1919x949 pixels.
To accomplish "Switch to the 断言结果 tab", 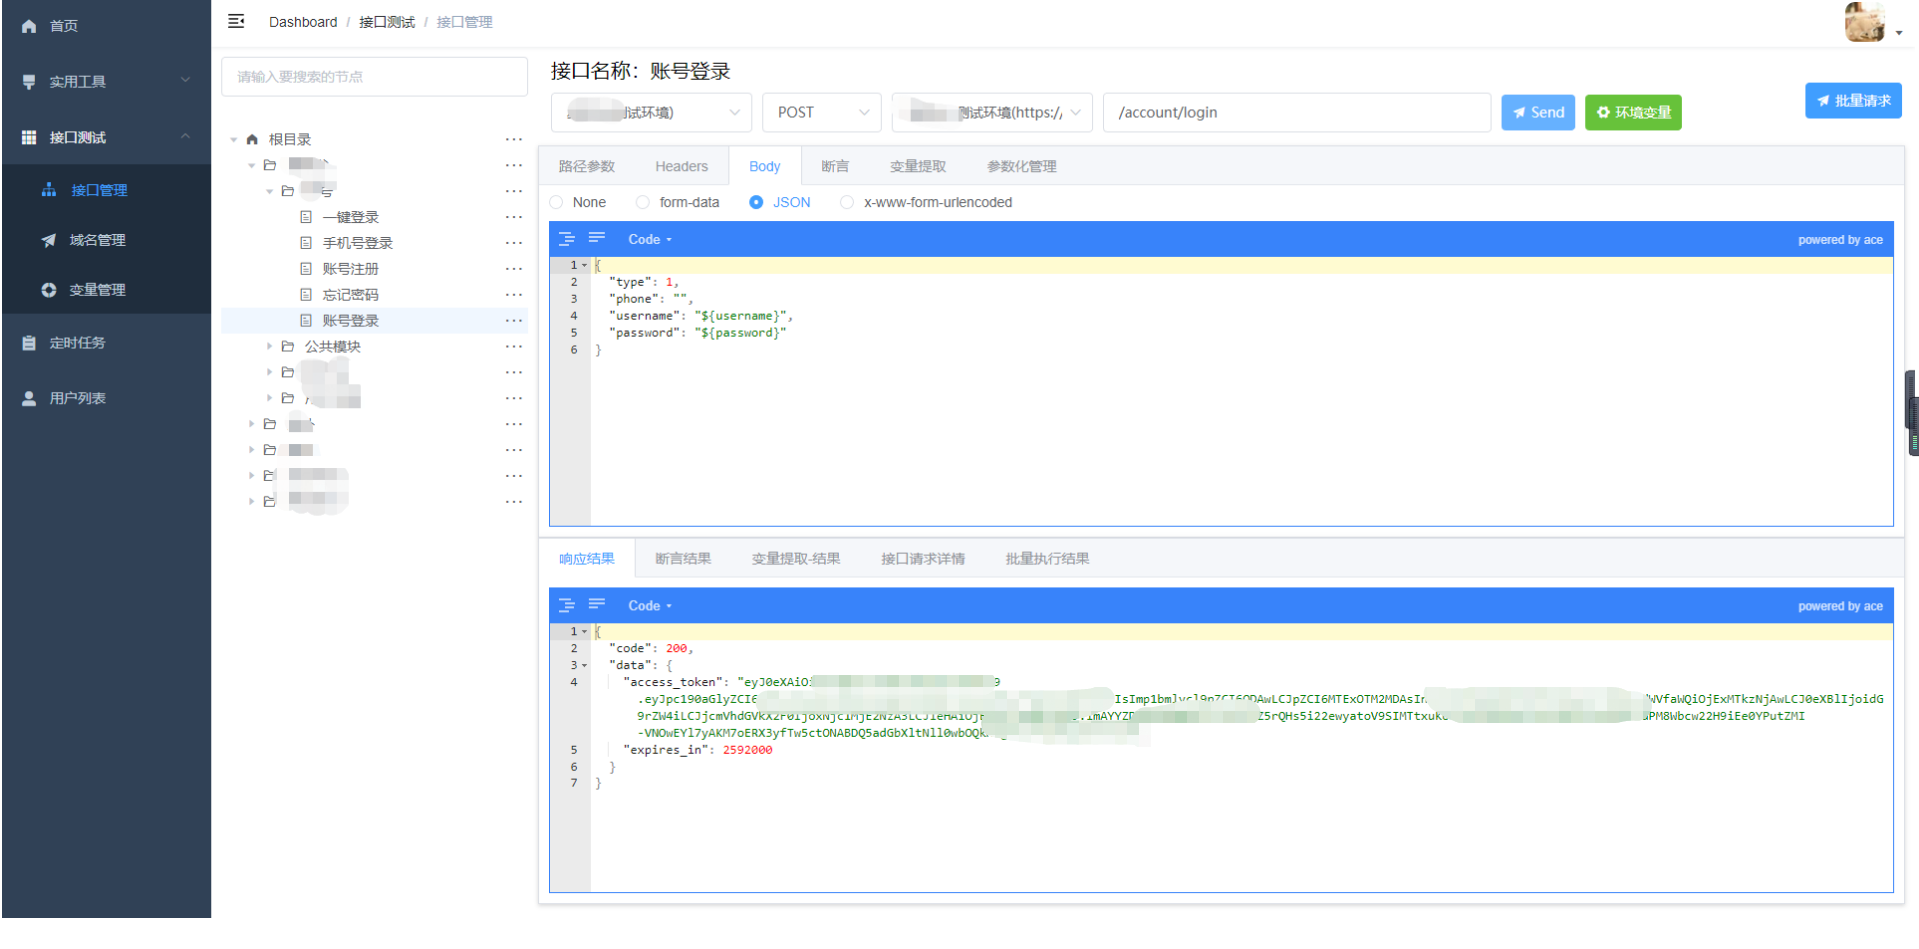I will 683,559.
